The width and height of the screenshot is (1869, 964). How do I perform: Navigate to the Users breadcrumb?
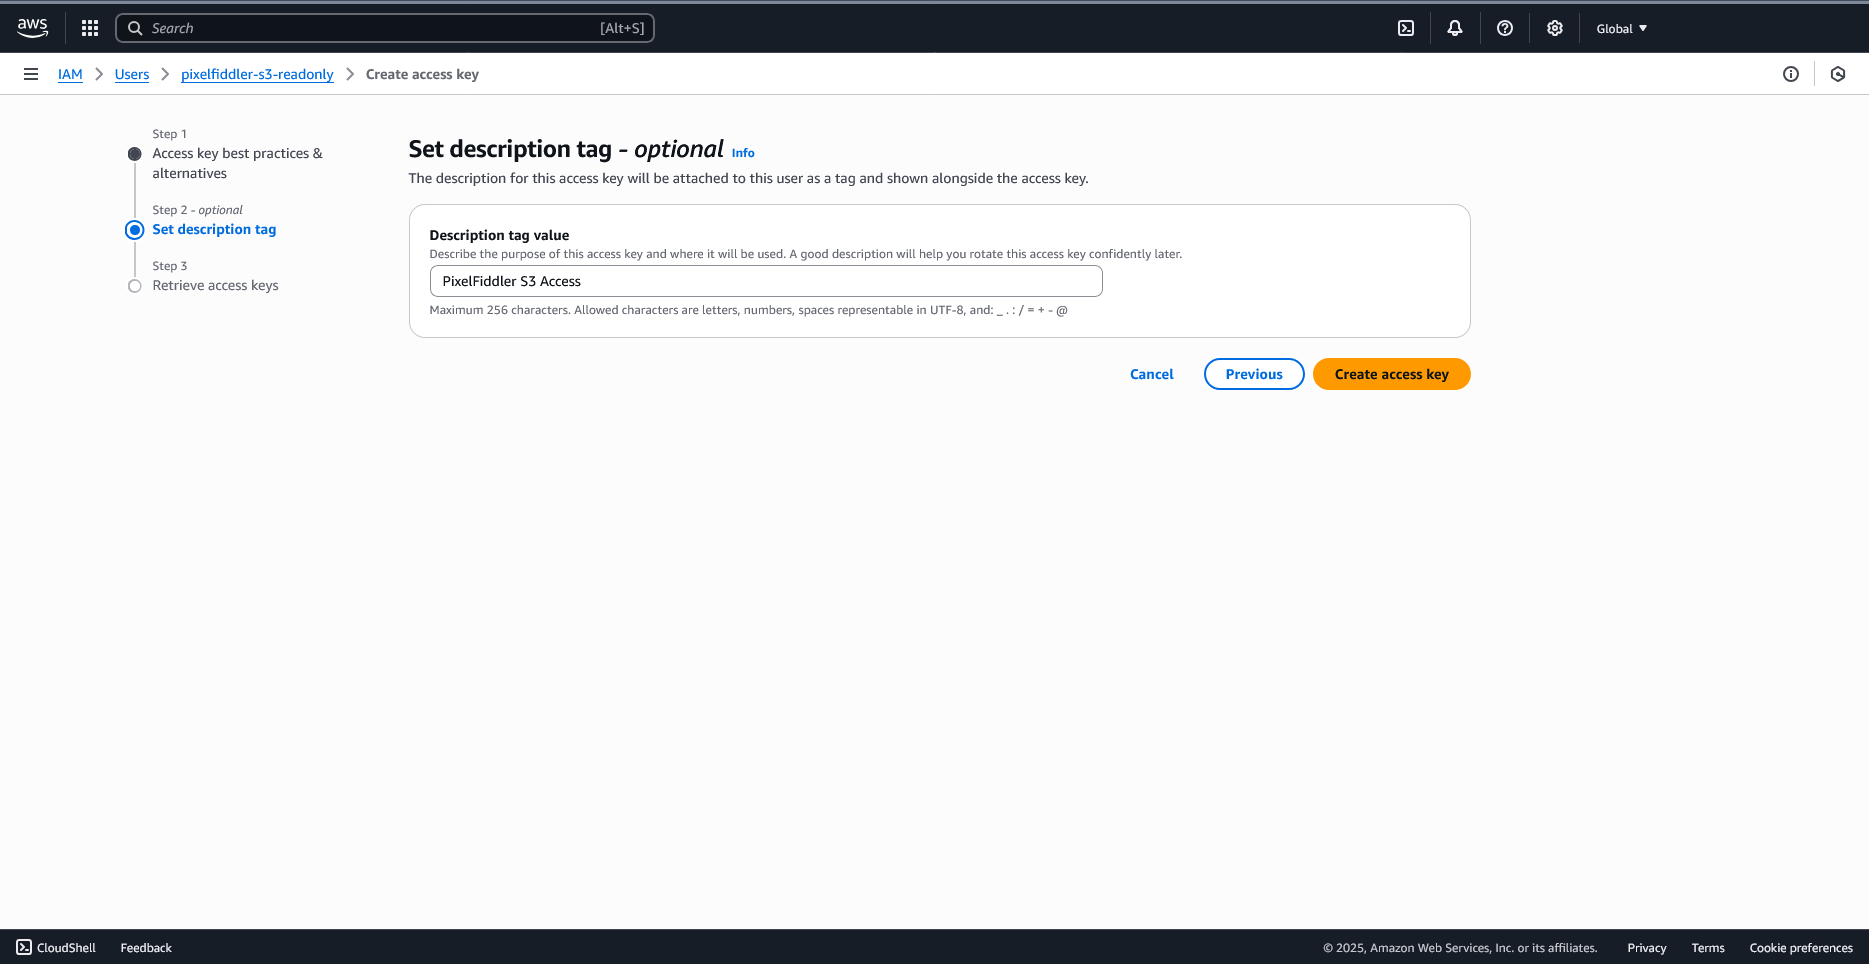132,74
